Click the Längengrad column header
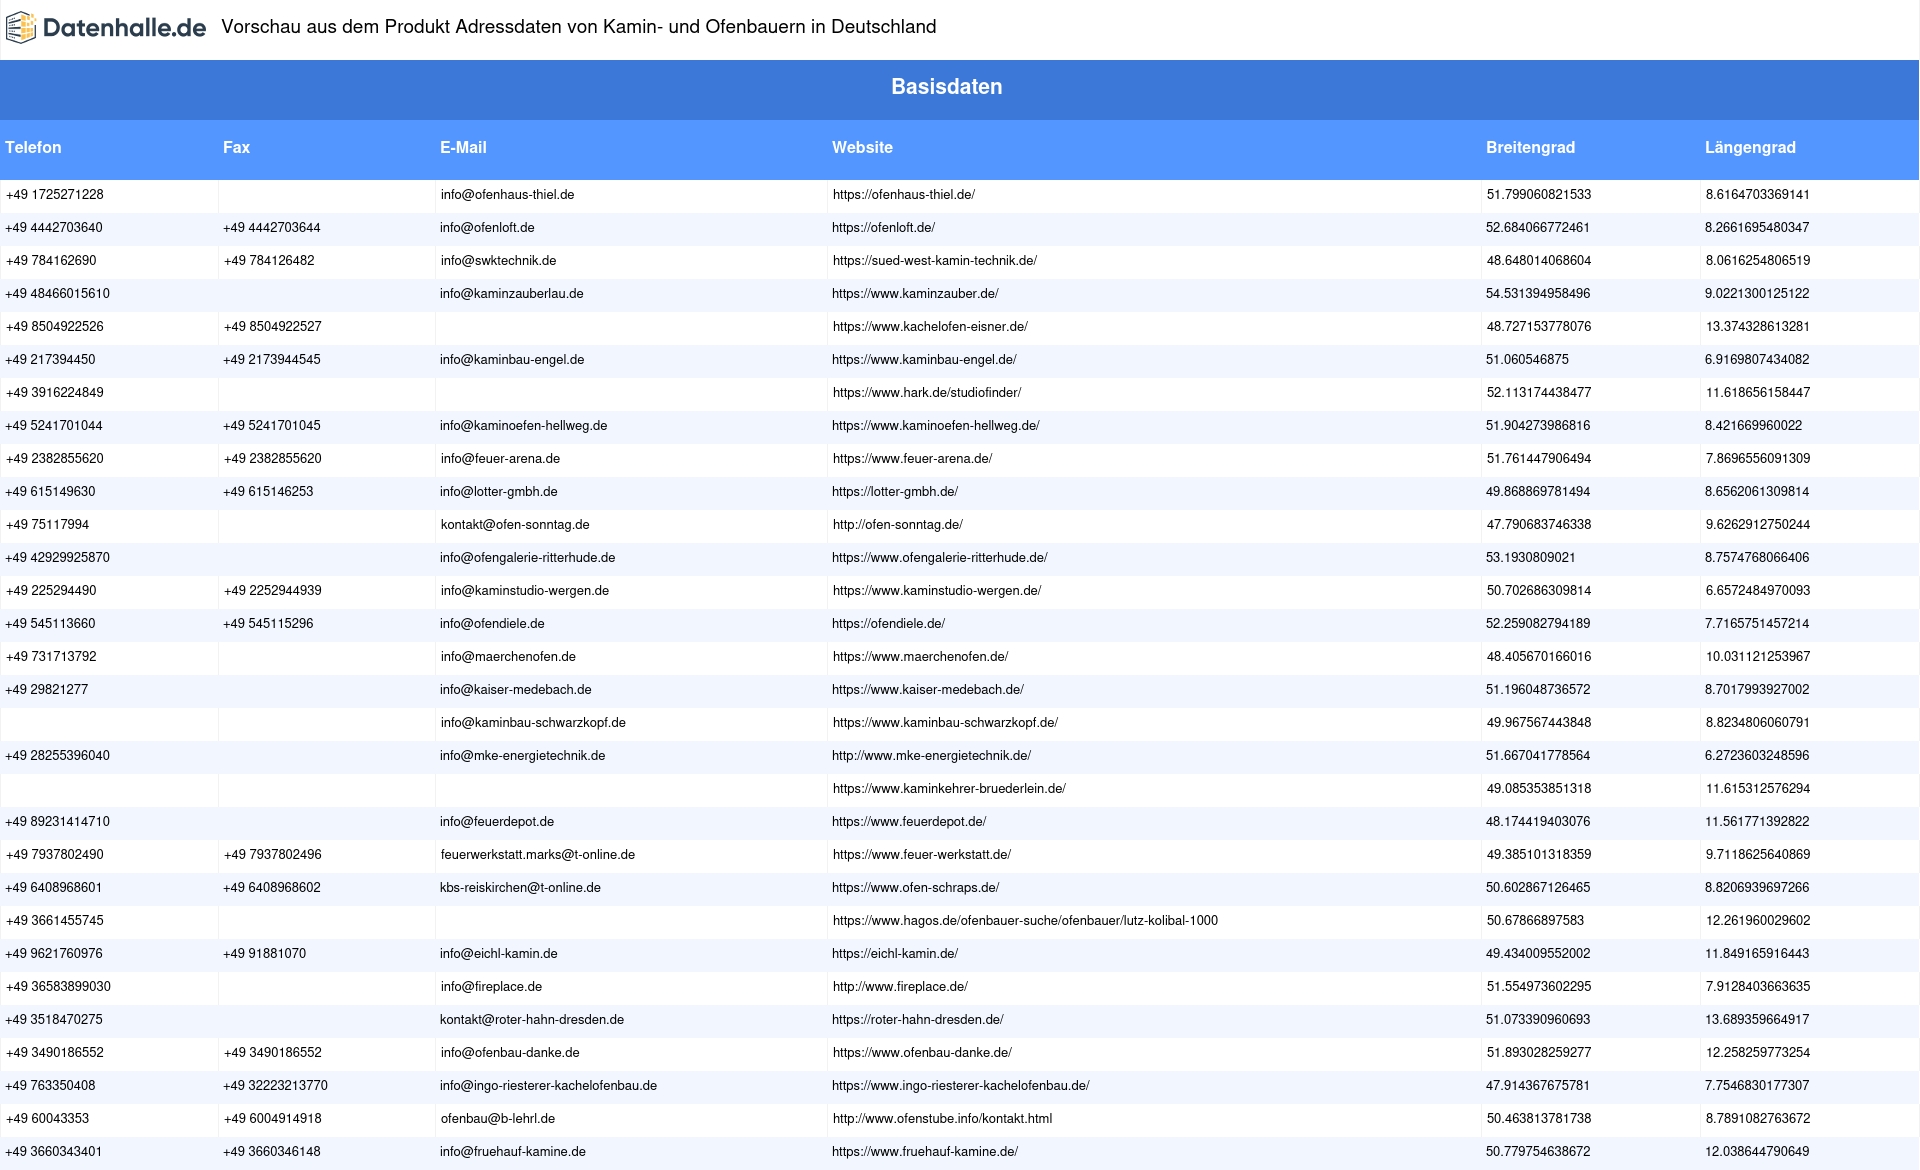 pyautogui.click(x=1750, y=147)
